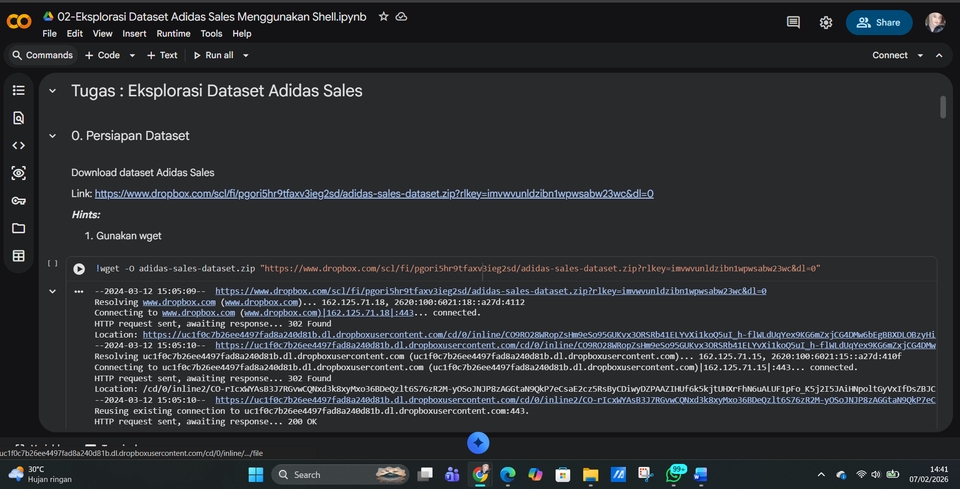Open the weather widget 30°C
960x489 pixels.
click(40, 474)
